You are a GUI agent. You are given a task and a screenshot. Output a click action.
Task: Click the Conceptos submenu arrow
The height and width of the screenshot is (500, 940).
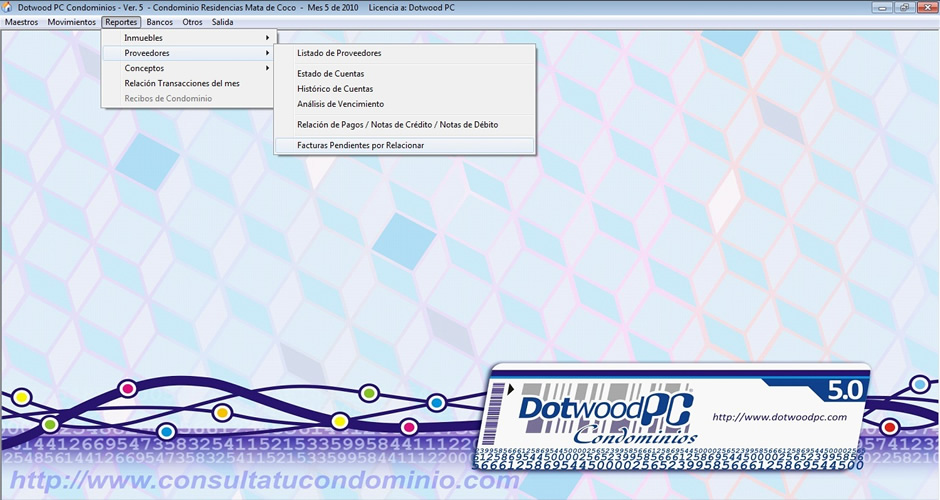[x=267, y=68]
